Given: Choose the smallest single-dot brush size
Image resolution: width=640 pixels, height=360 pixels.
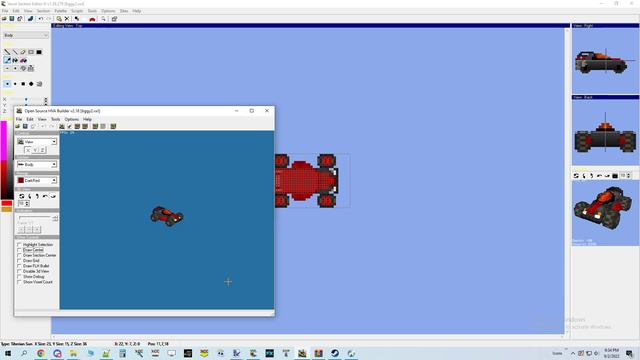Looking at the screenshot, I should pos(7,84).
